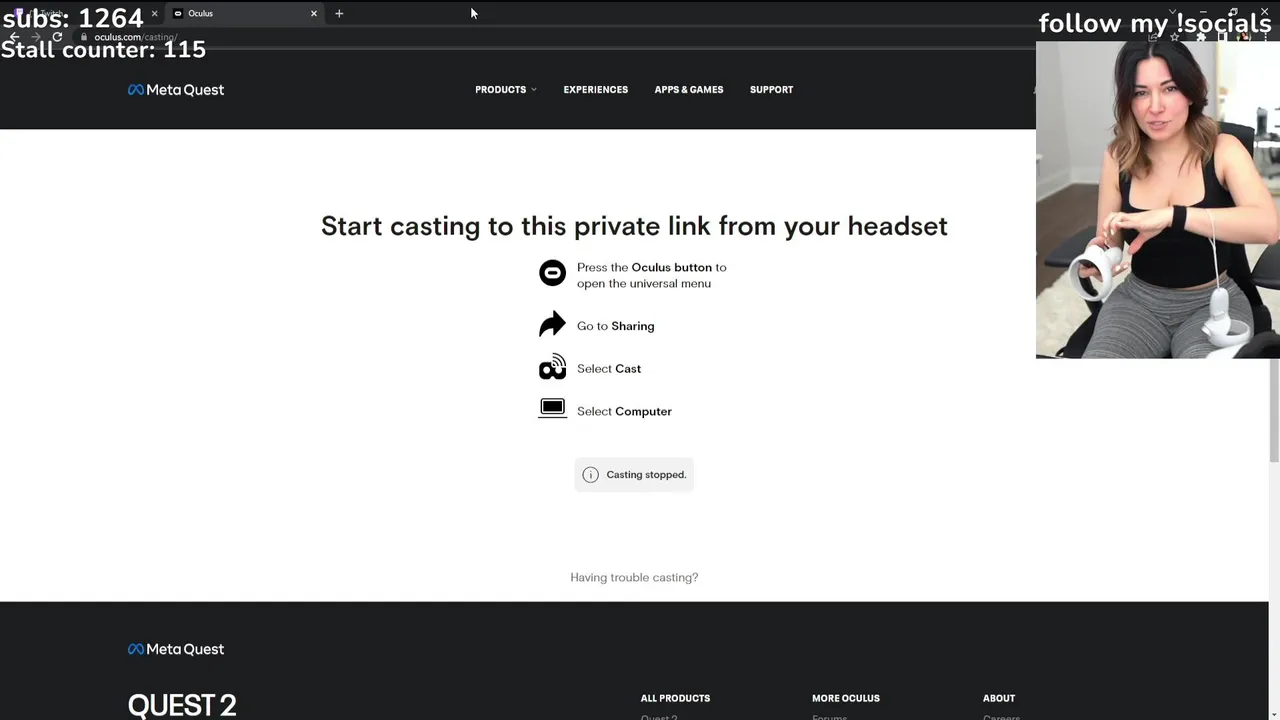
Task: Click the 'Casting stopped.' status message
Action: click(634, 475)
